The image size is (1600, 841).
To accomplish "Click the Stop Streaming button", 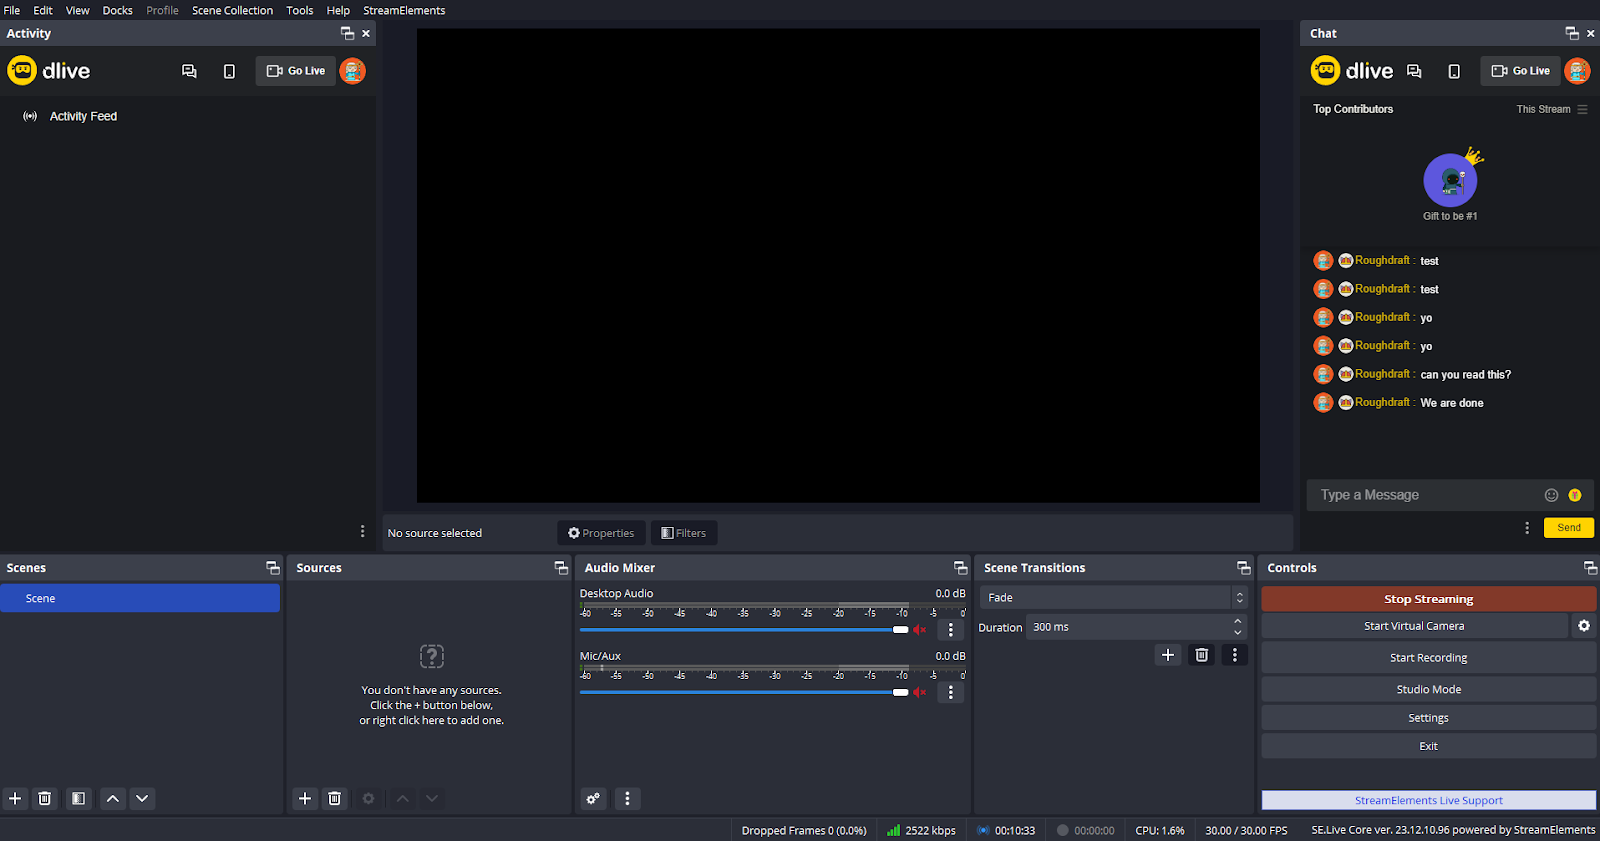I will point(1428,599).
